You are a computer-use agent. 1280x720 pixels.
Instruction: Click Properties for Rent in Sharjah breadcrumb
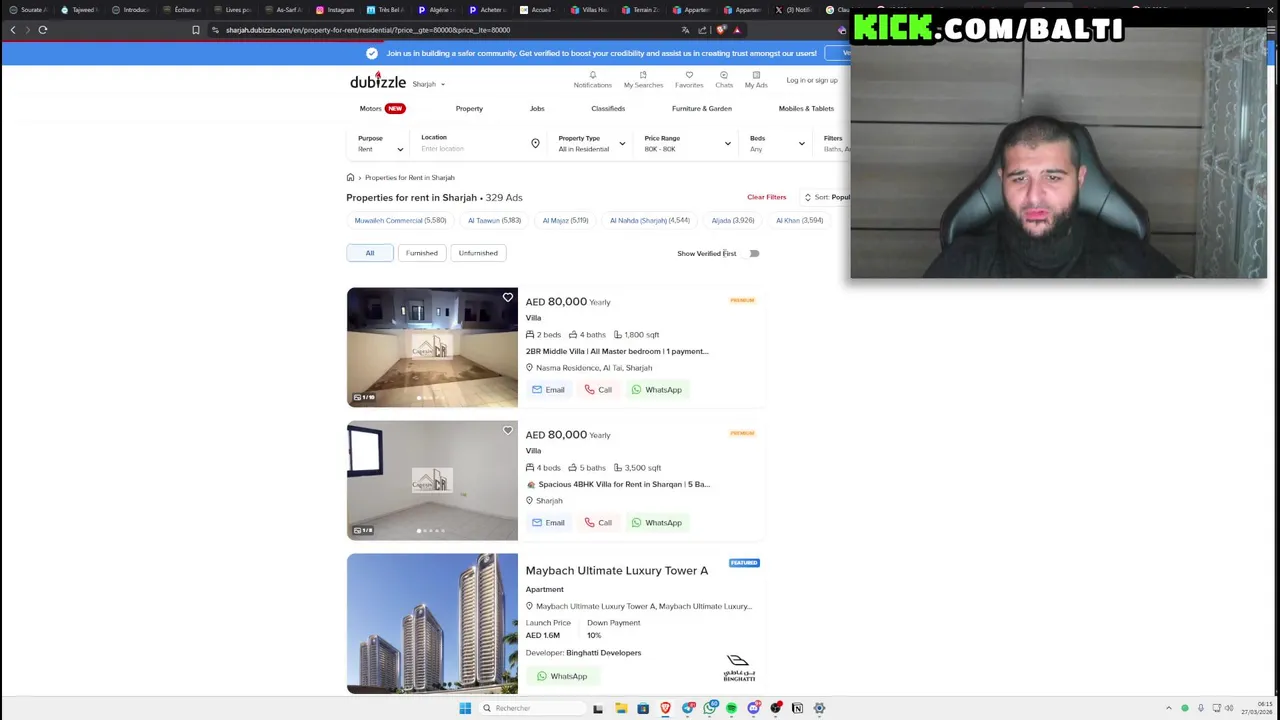click(410, 177)
